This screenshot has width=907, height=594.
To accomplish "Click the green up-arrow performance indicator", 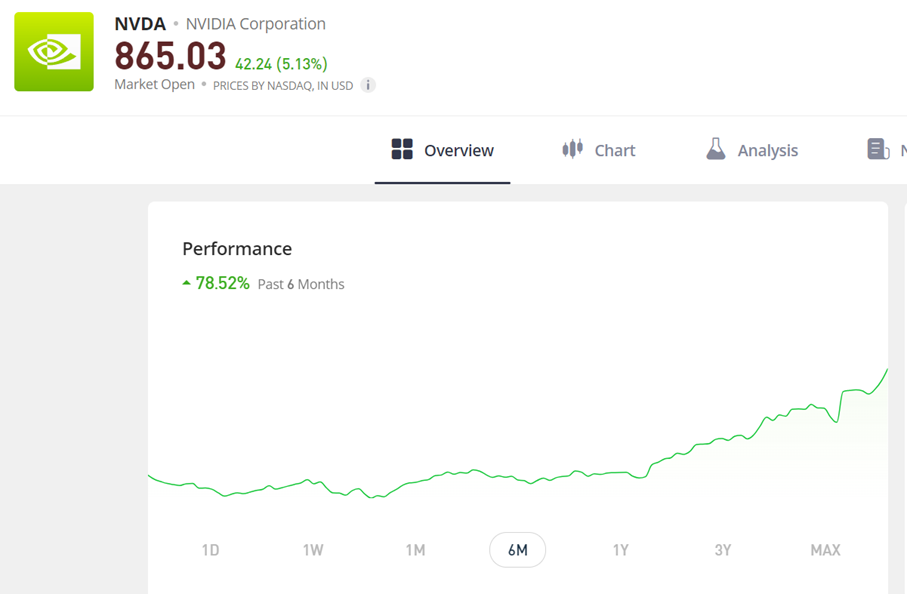I will click(x=186, y=283).
